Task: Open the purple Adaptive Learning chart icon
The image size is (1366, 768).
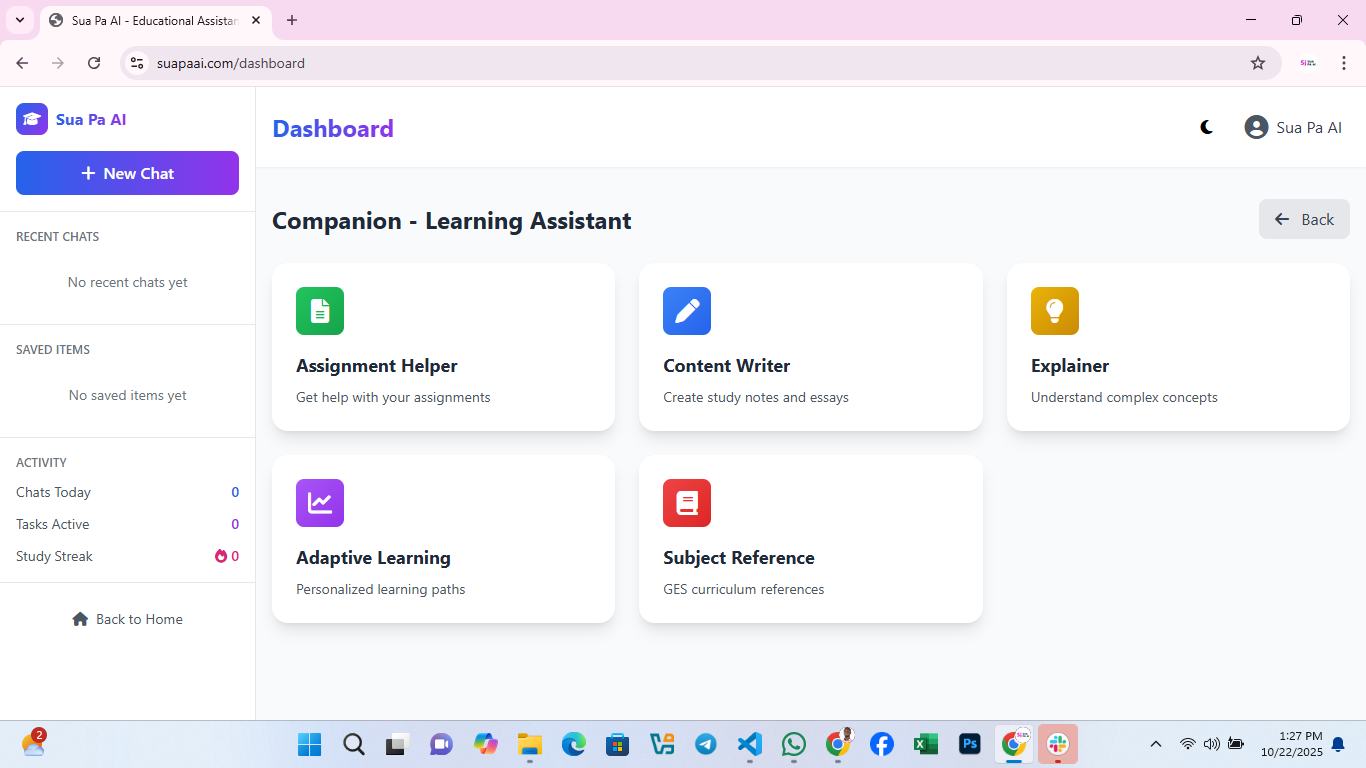Action: tap(320, 503)
